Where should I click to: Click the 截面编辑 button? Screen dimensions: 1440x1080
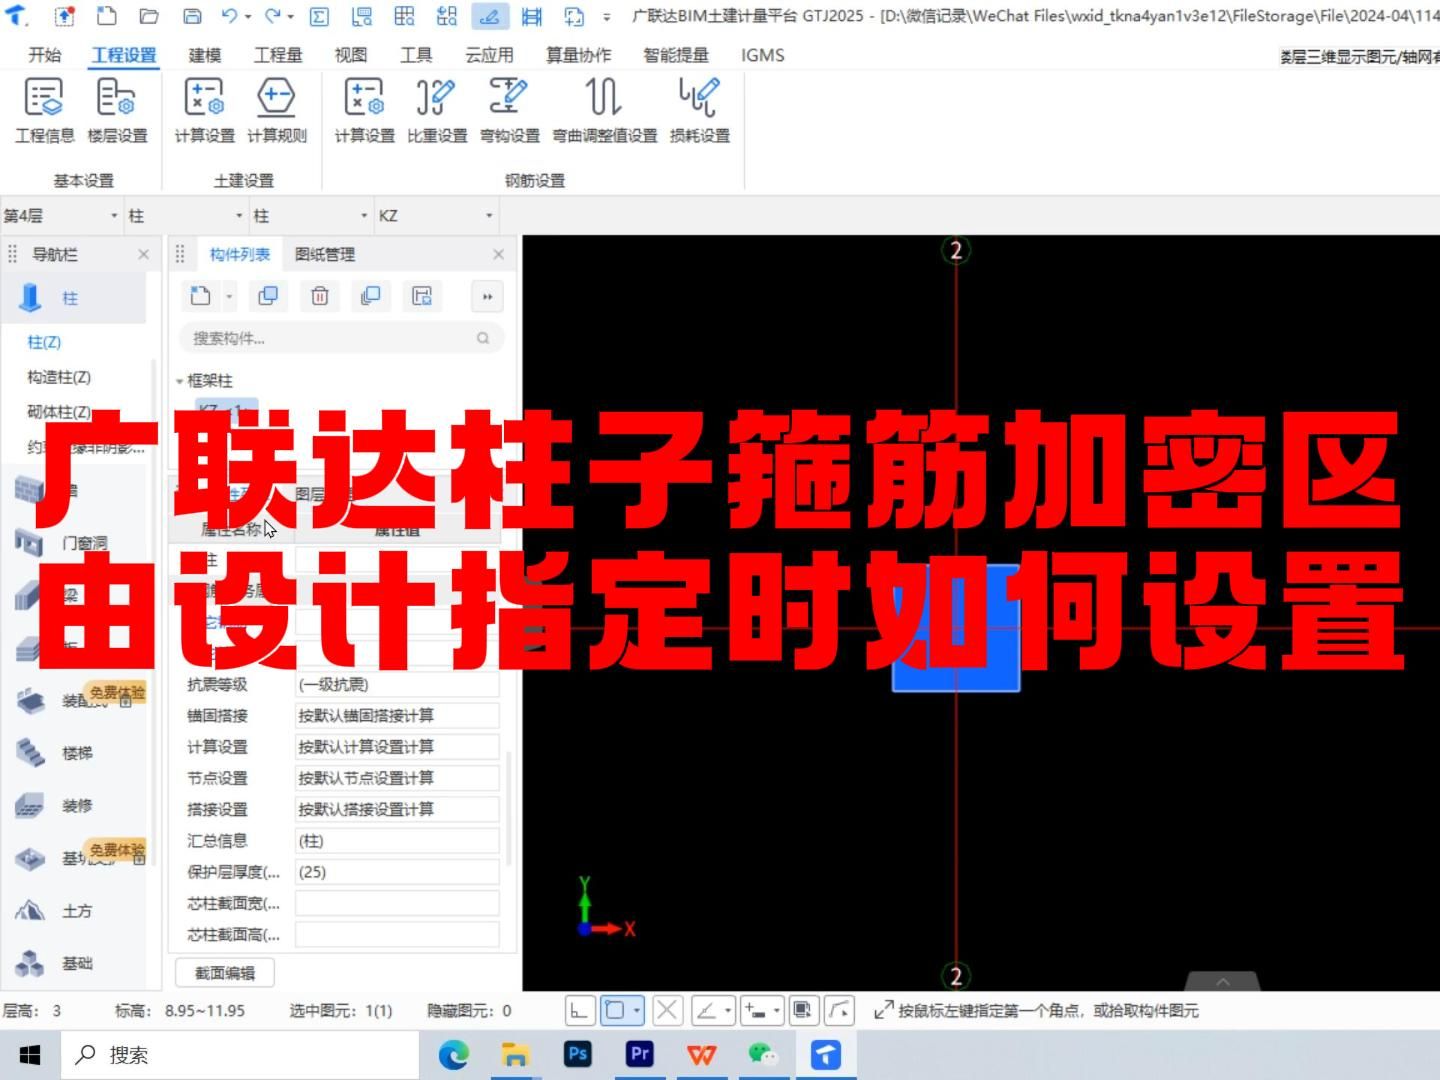224,971
